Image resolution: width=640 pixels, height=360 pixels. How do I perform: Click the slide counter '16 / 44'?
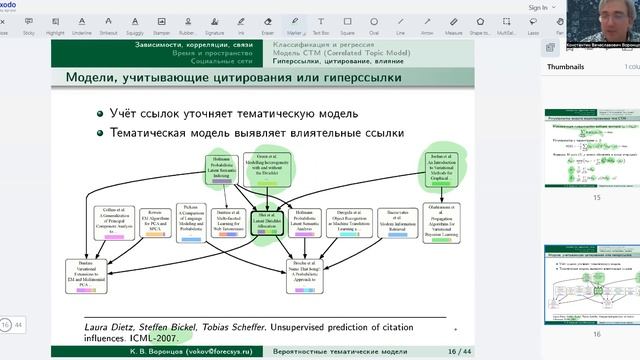[x=459, y=351]
